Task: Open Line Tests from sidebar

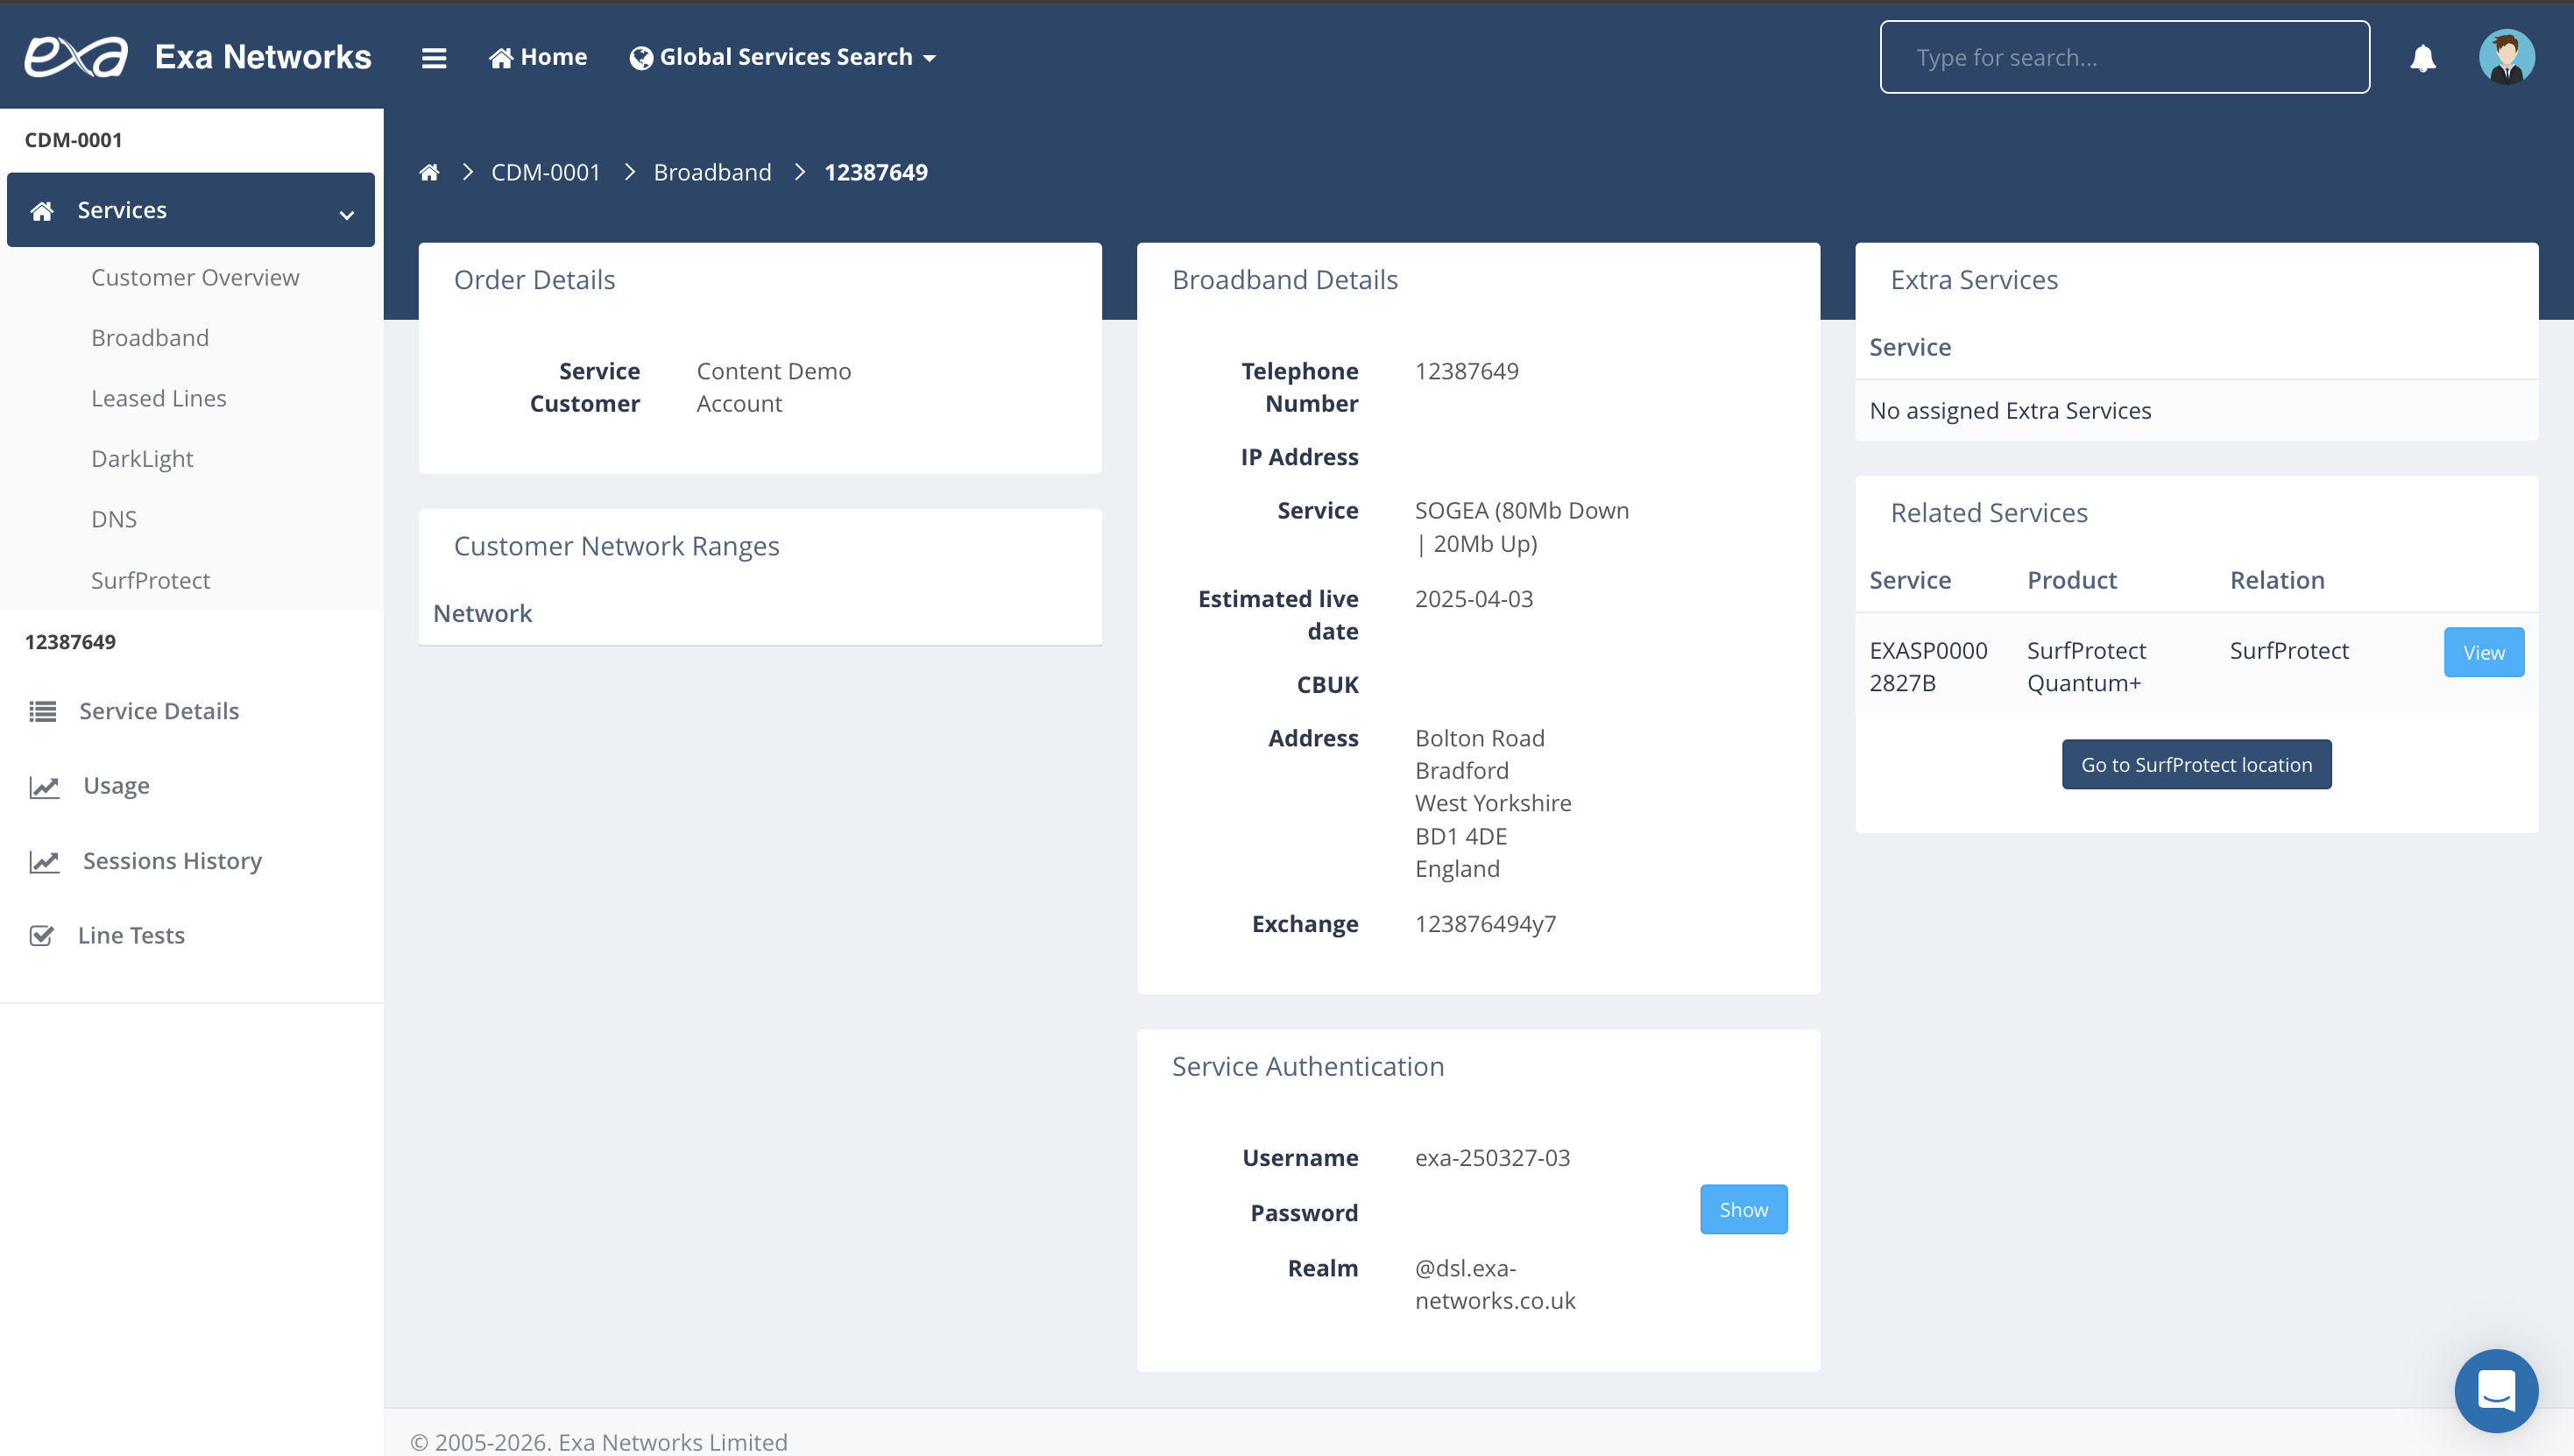Action: [x=131, y=935]
